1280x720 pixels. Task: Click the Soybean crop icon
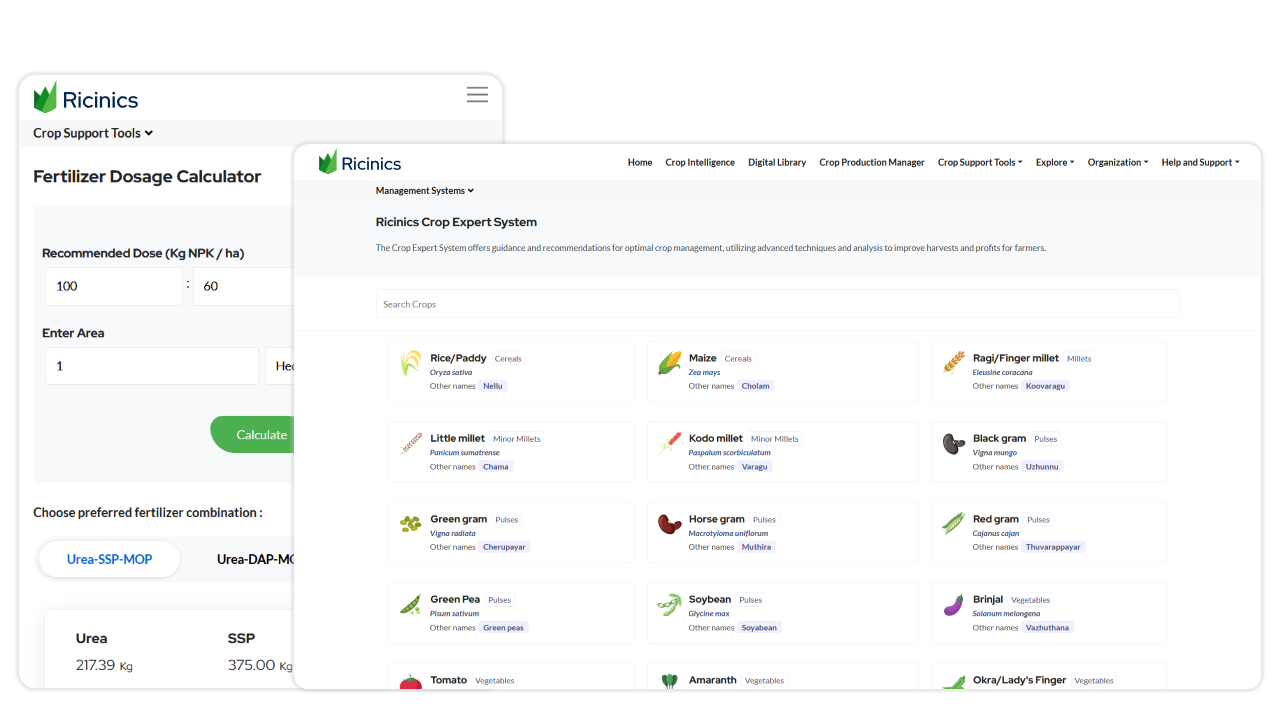coord(669,605)
